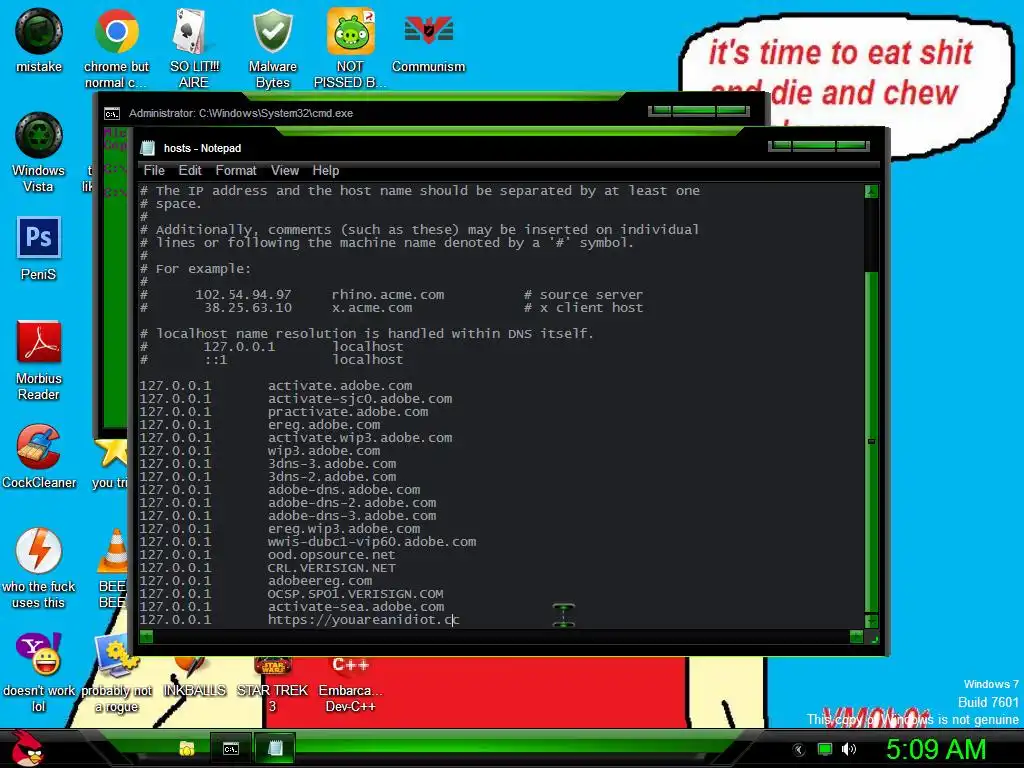Viewport: 1024px width, 768px height.
Task: Click the 'OCSP.SPO1.VERISIGN.COM' entry
Action: coord(355,594)
